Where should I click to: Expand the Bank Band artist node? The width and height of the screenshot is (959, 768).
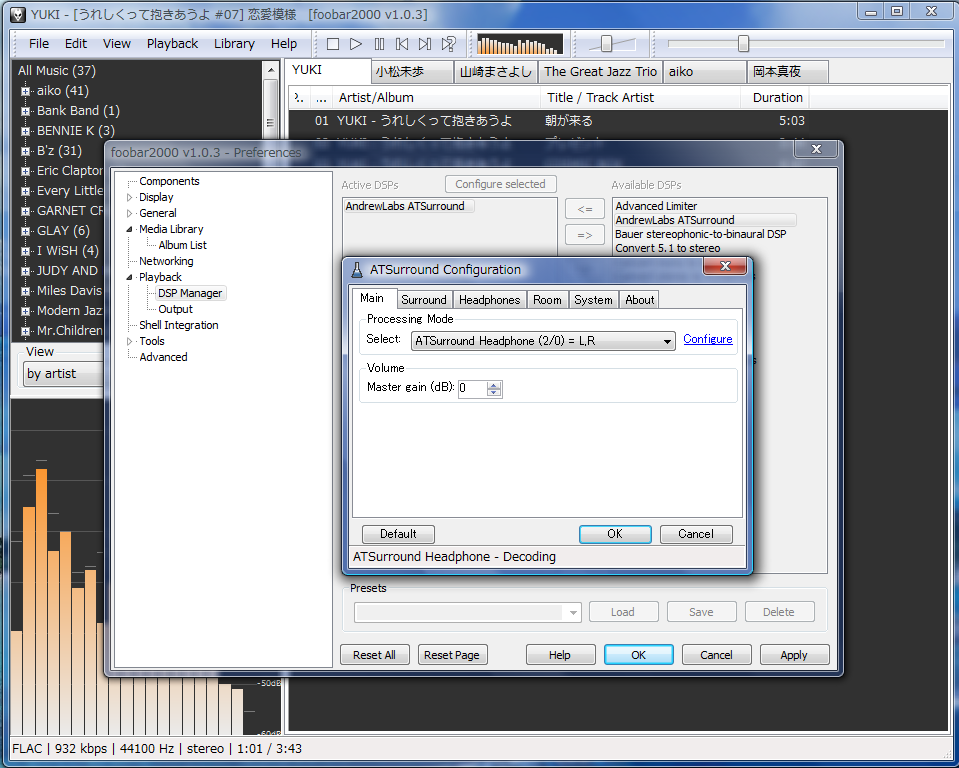pyautogui.click(x=26, y=111)
